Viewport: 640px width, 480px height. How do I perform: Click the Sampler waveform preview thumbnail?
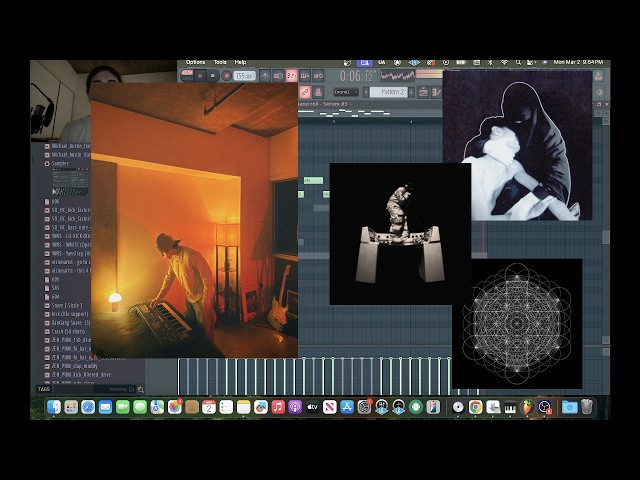tap(70, 182)
